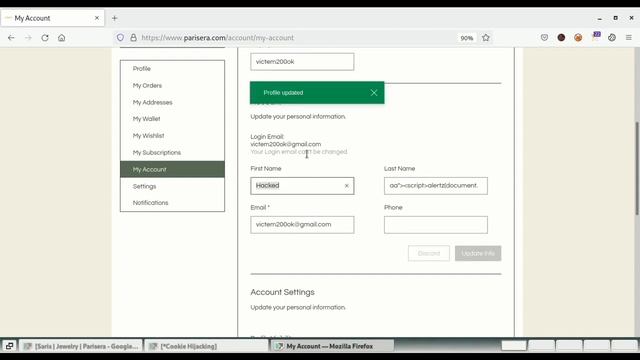Select My Account Mozilla Firefox taskbar item
The width and height of the screenshot is (640, 360).
click(x=332, y=346)
